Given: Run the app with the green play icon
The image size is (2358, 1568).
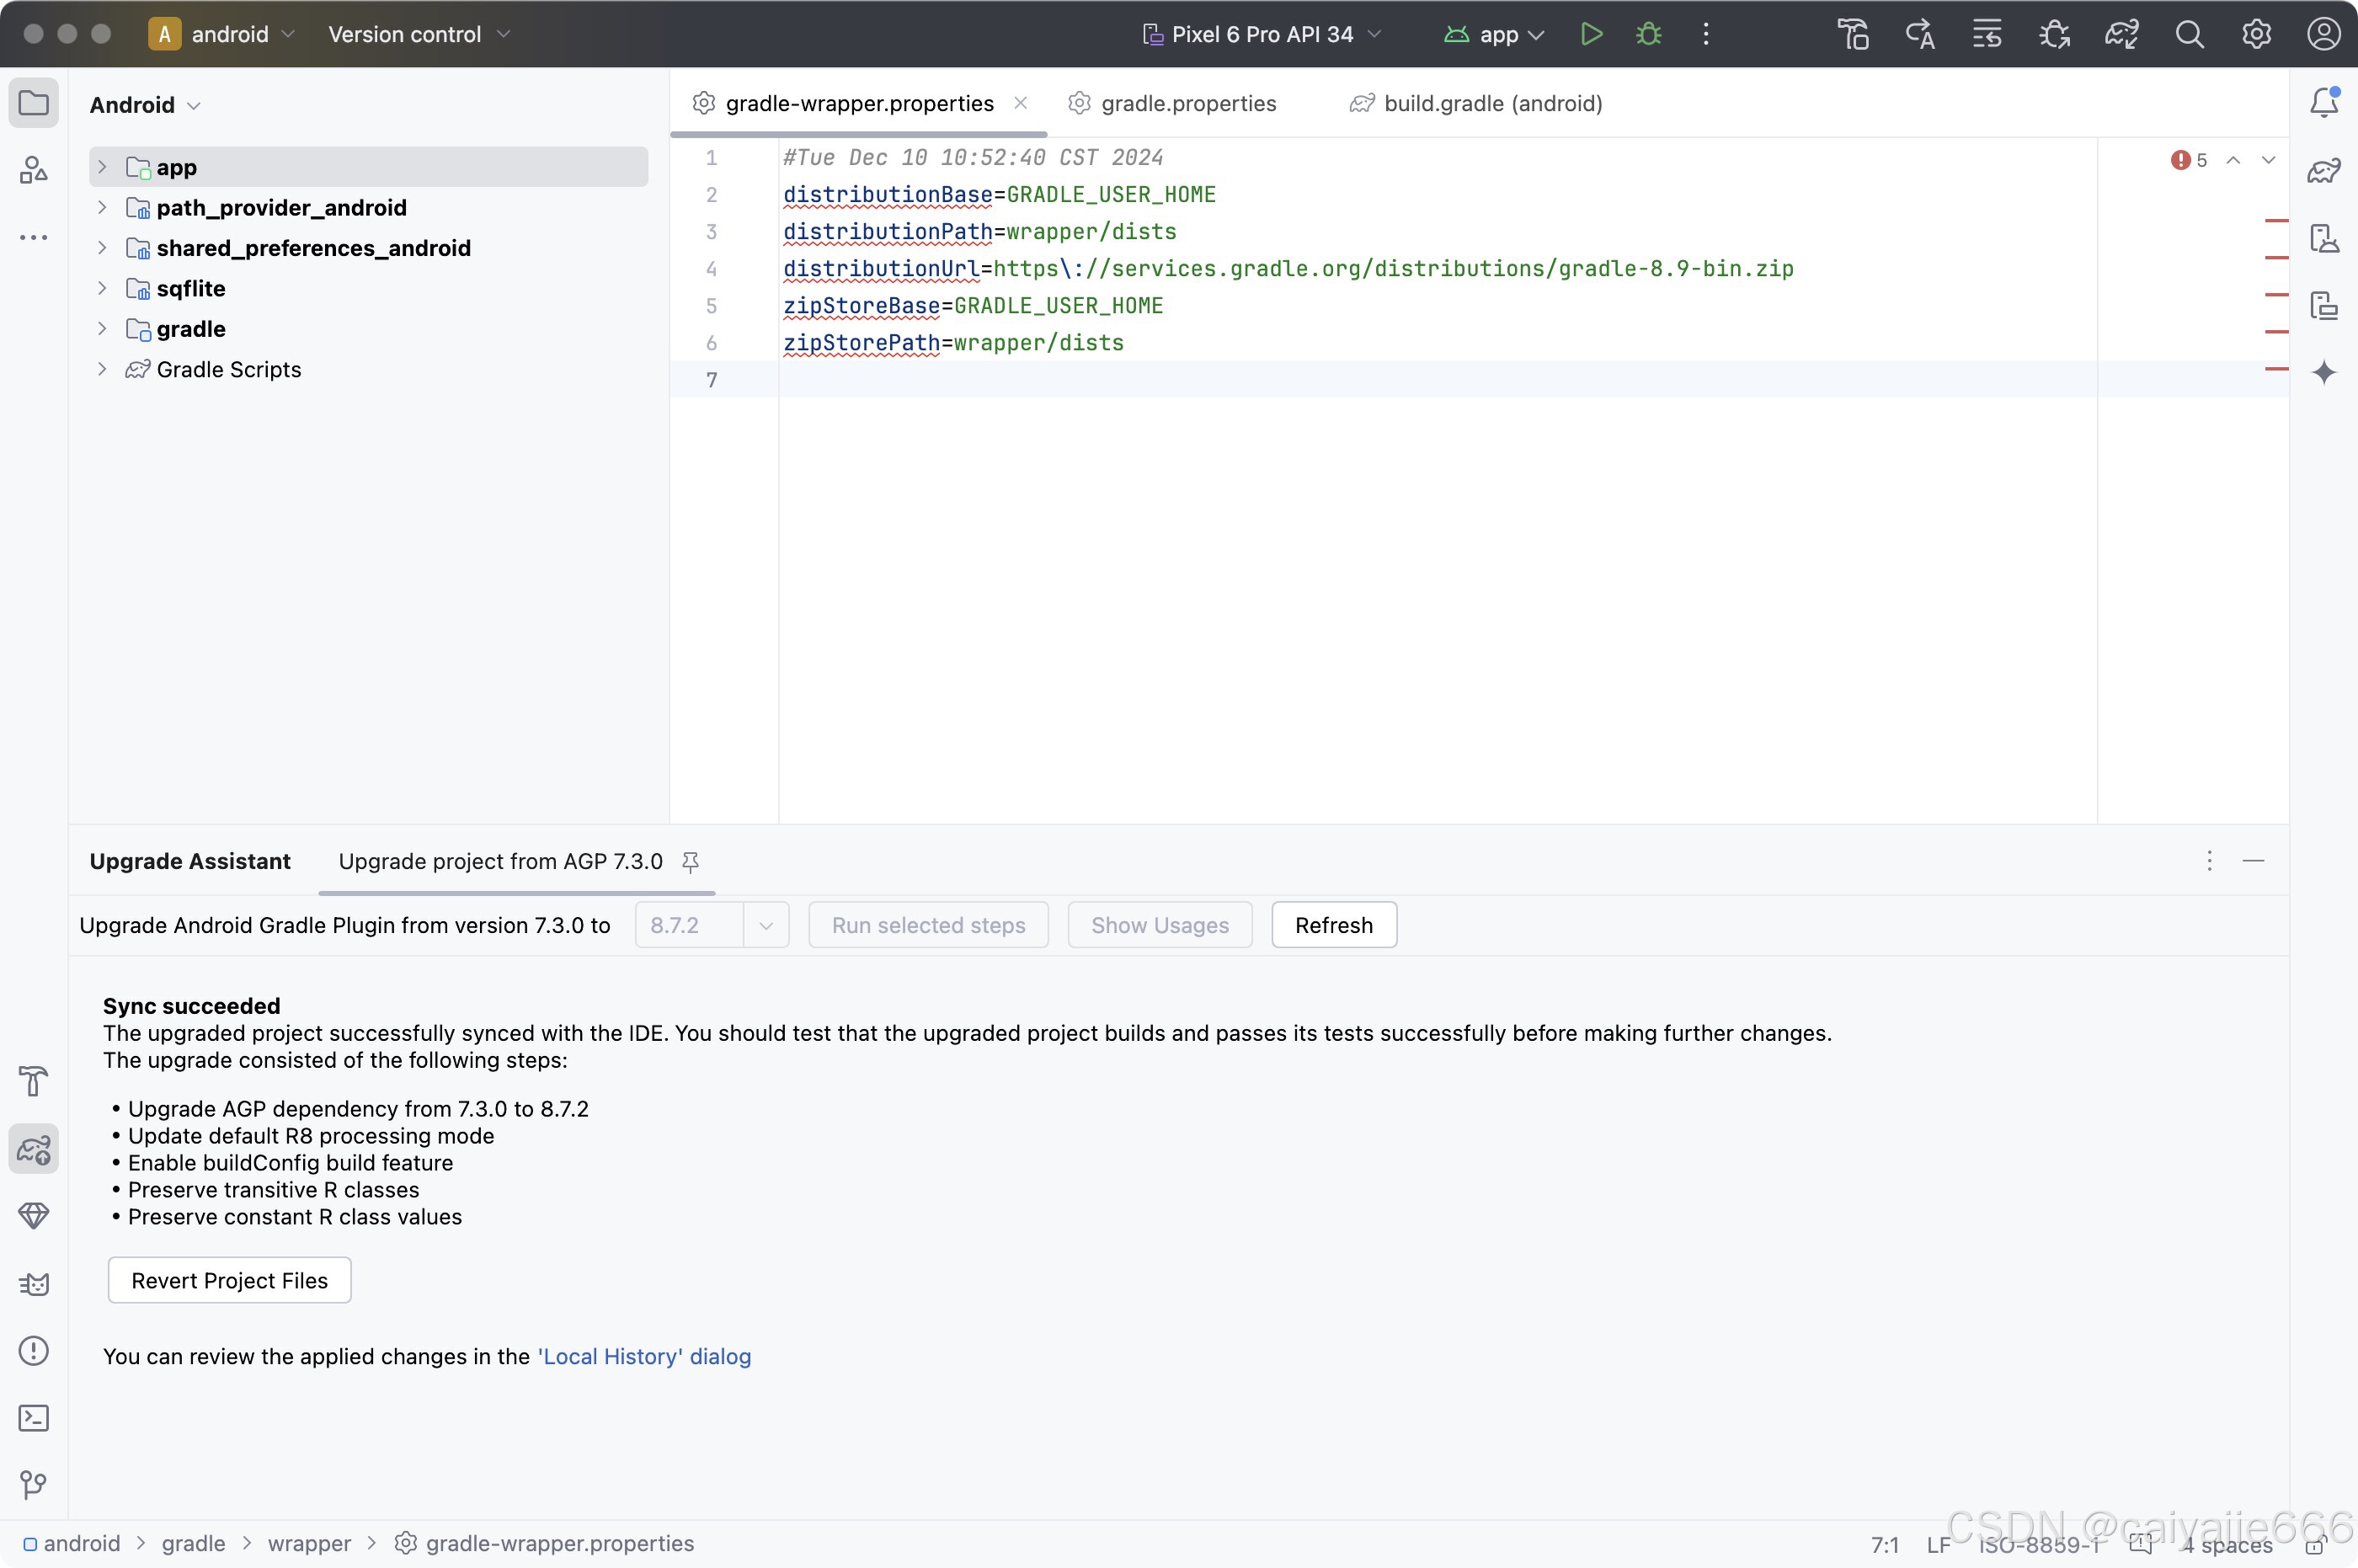Looking at the screenshot, I should (x=1591, y=34).
